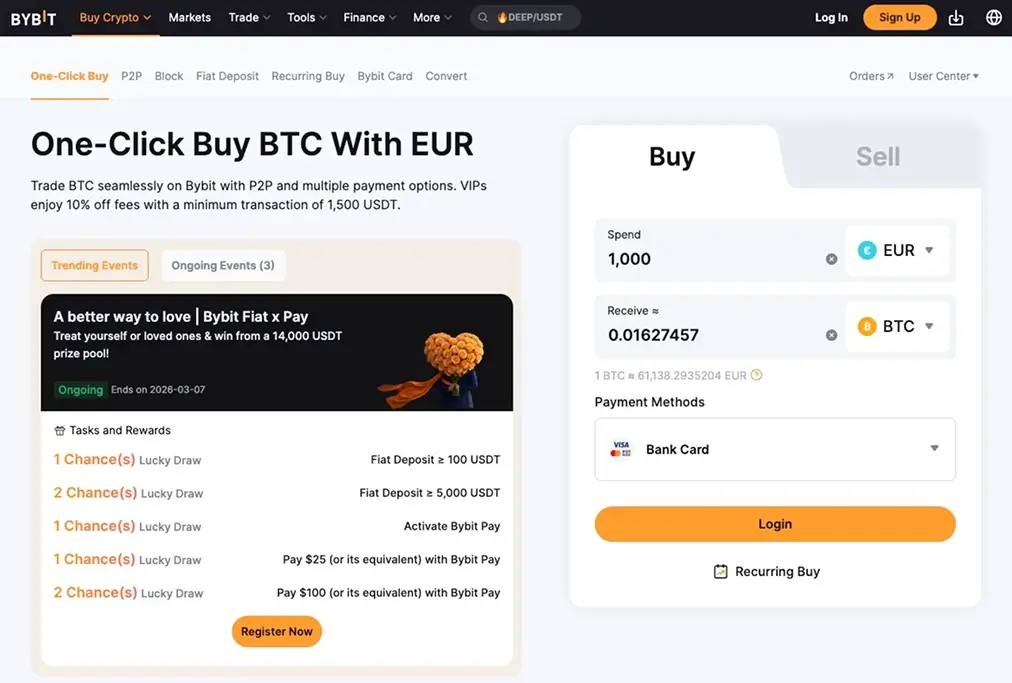Open the User Center dropdown

click(x=941, y=75)
